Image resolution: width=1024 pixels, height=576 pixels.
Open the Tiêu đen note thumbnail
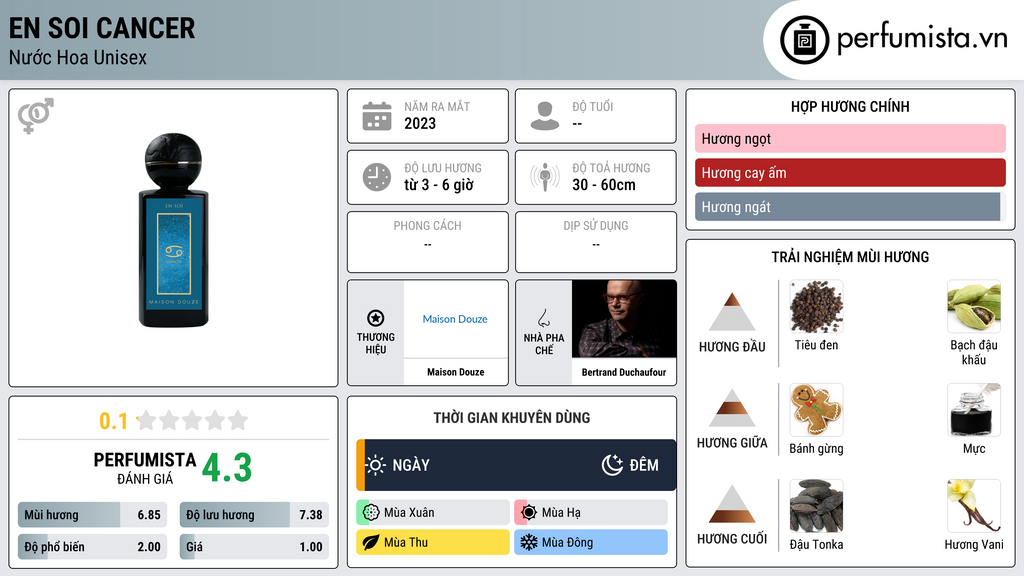click(x=816, y=306)
